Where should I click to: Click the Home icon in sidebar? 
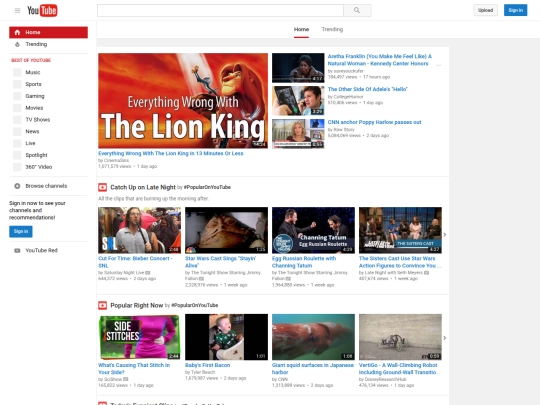point(17,32)
